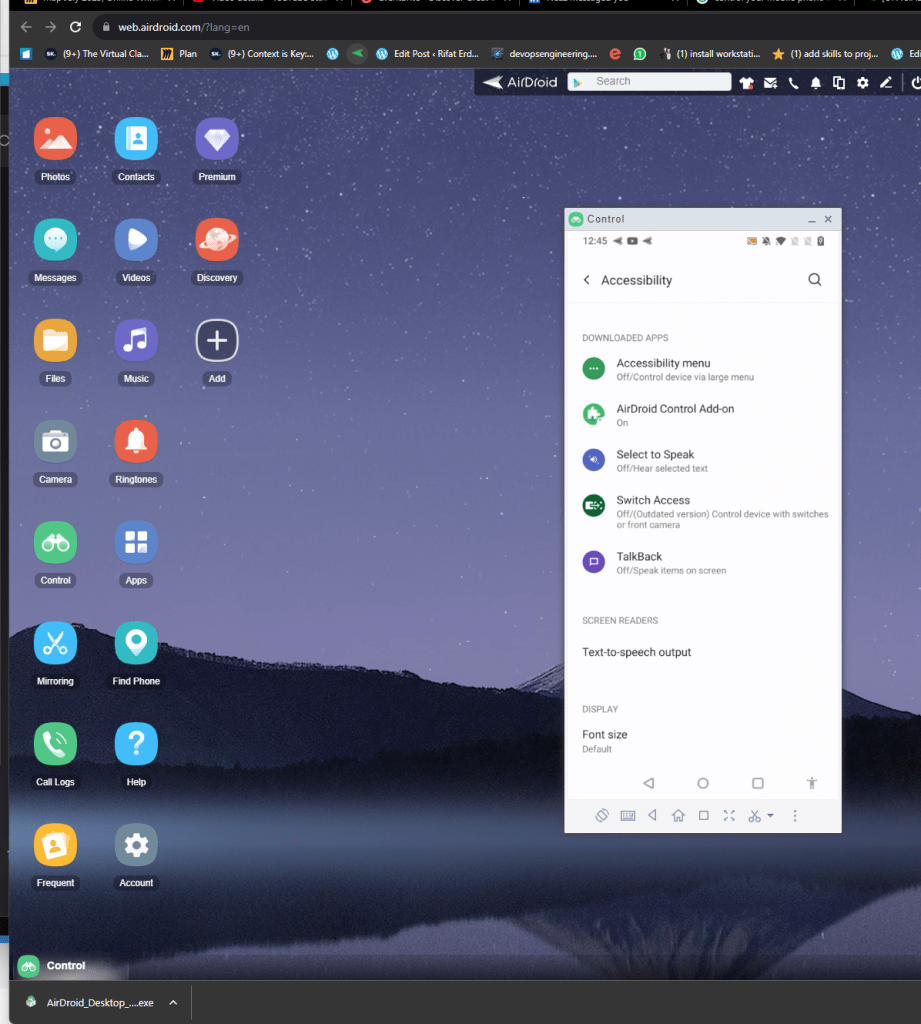Open the Accessibility menu setting
921x1024 pixels.
tap(704, 369)
